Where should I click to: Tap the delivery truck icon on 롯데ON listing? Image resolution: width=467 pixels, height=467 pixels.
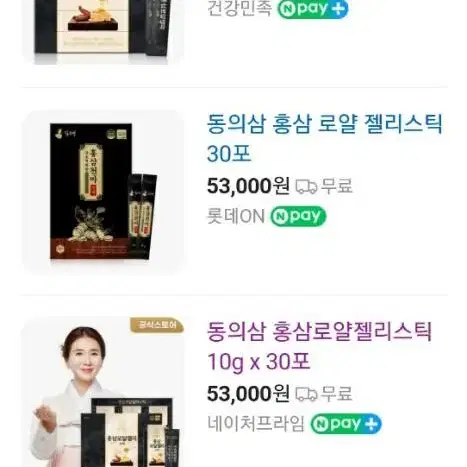(x=306, y=186)
